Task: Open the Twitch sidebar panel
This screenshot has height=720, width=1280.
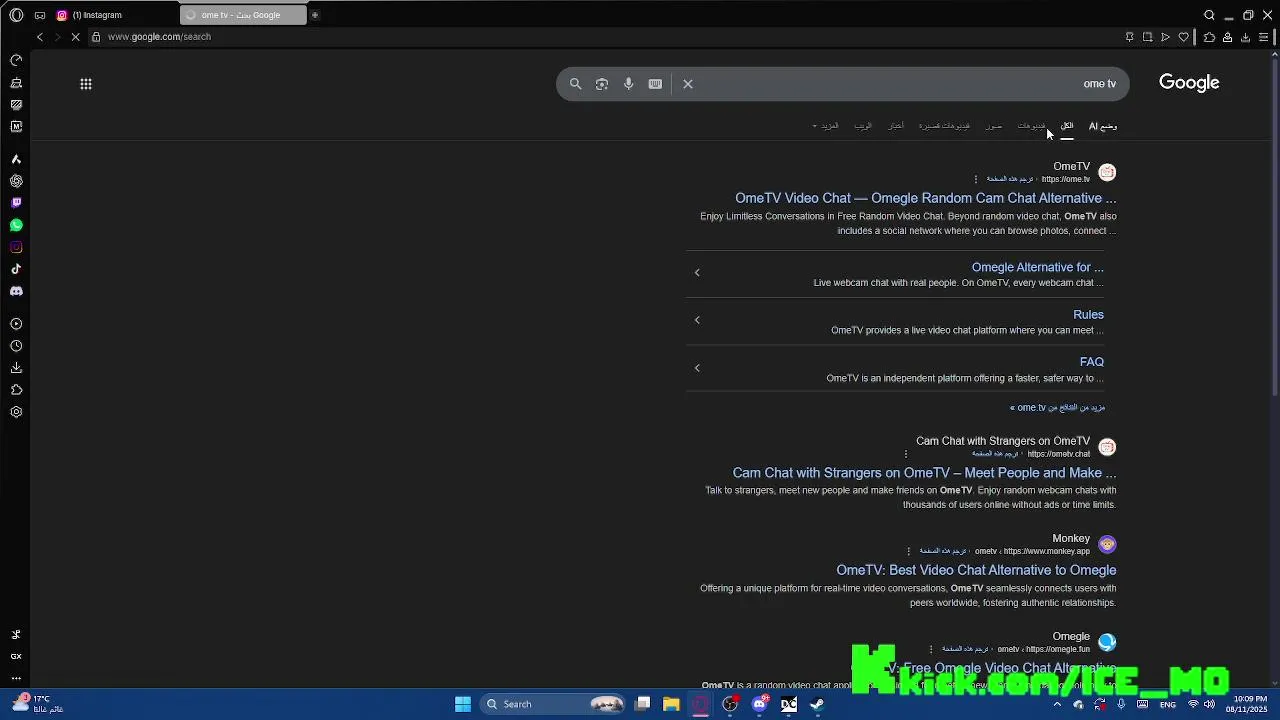Action: [16, 203]
